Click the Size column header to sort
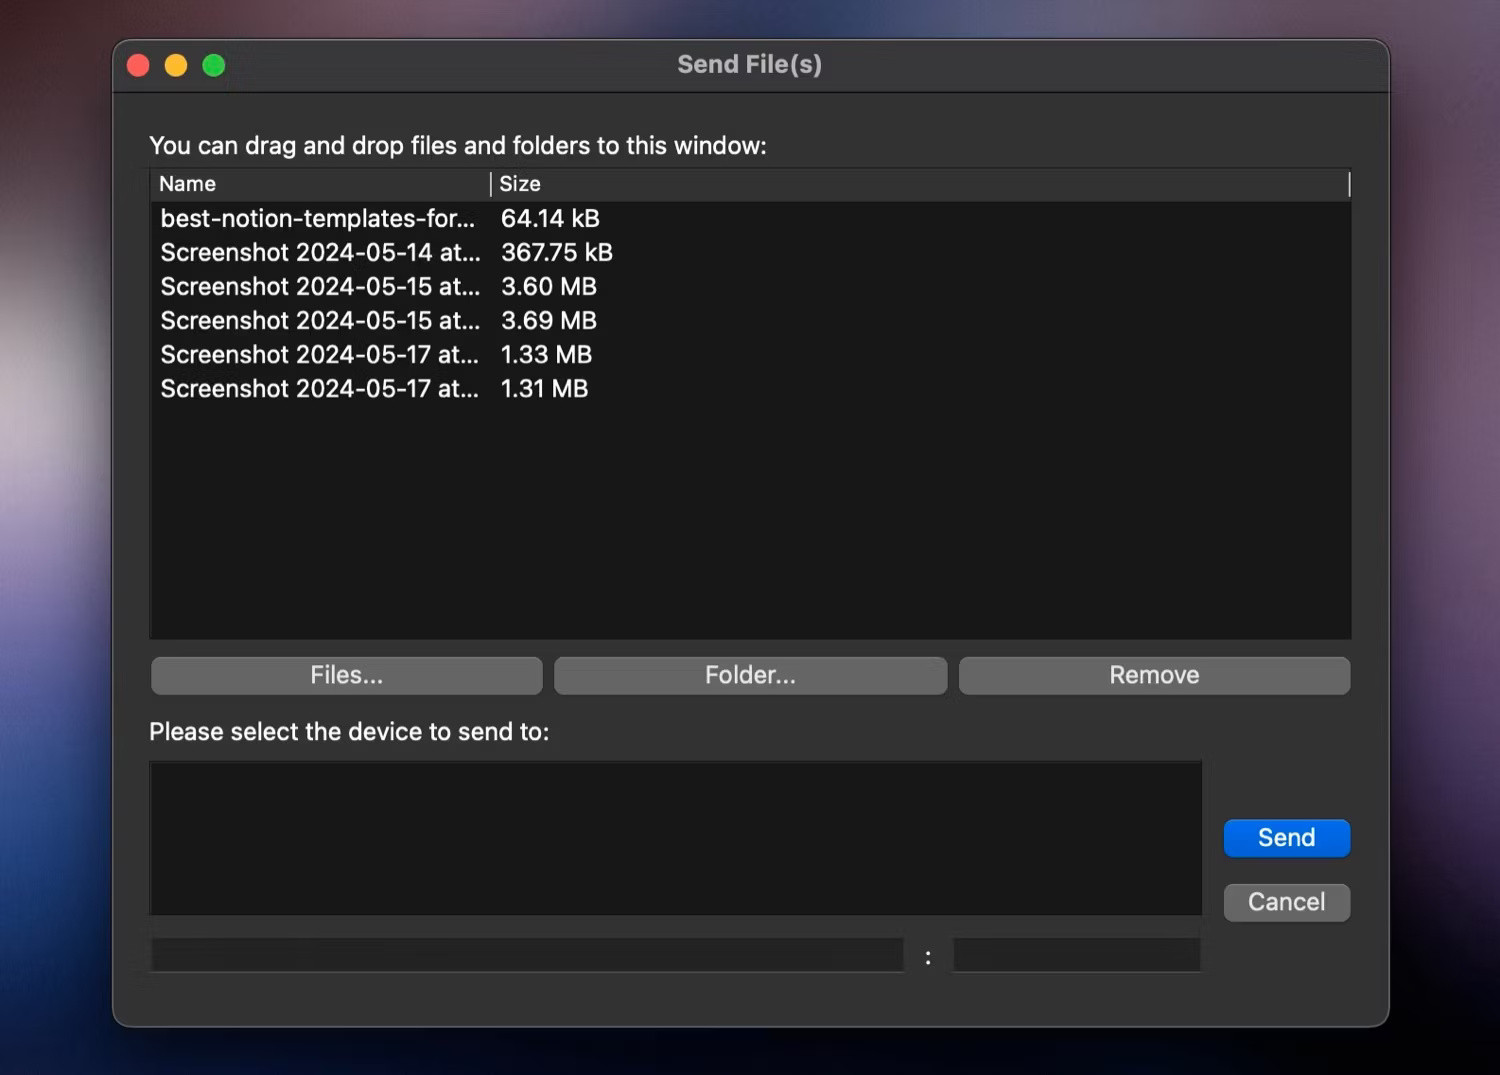This screenshot has width=1500, height=1075. (x=520, y=184)
